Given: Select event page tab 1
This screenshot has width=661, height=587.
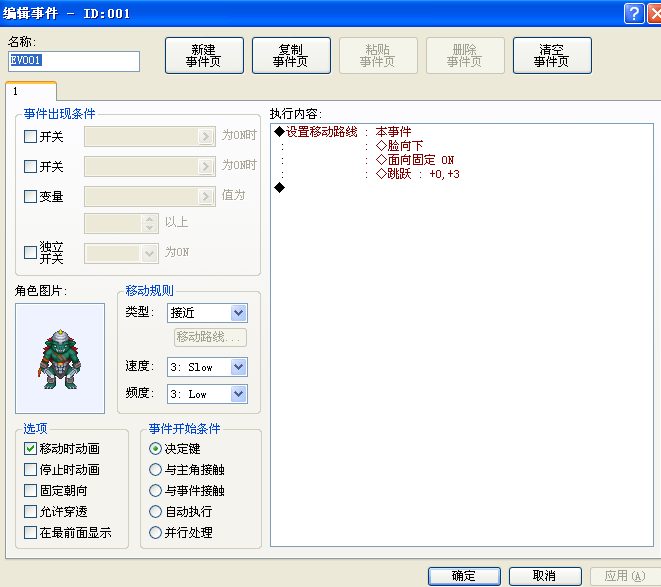Looking at the screenshot, I should click(x=31, y=92).
